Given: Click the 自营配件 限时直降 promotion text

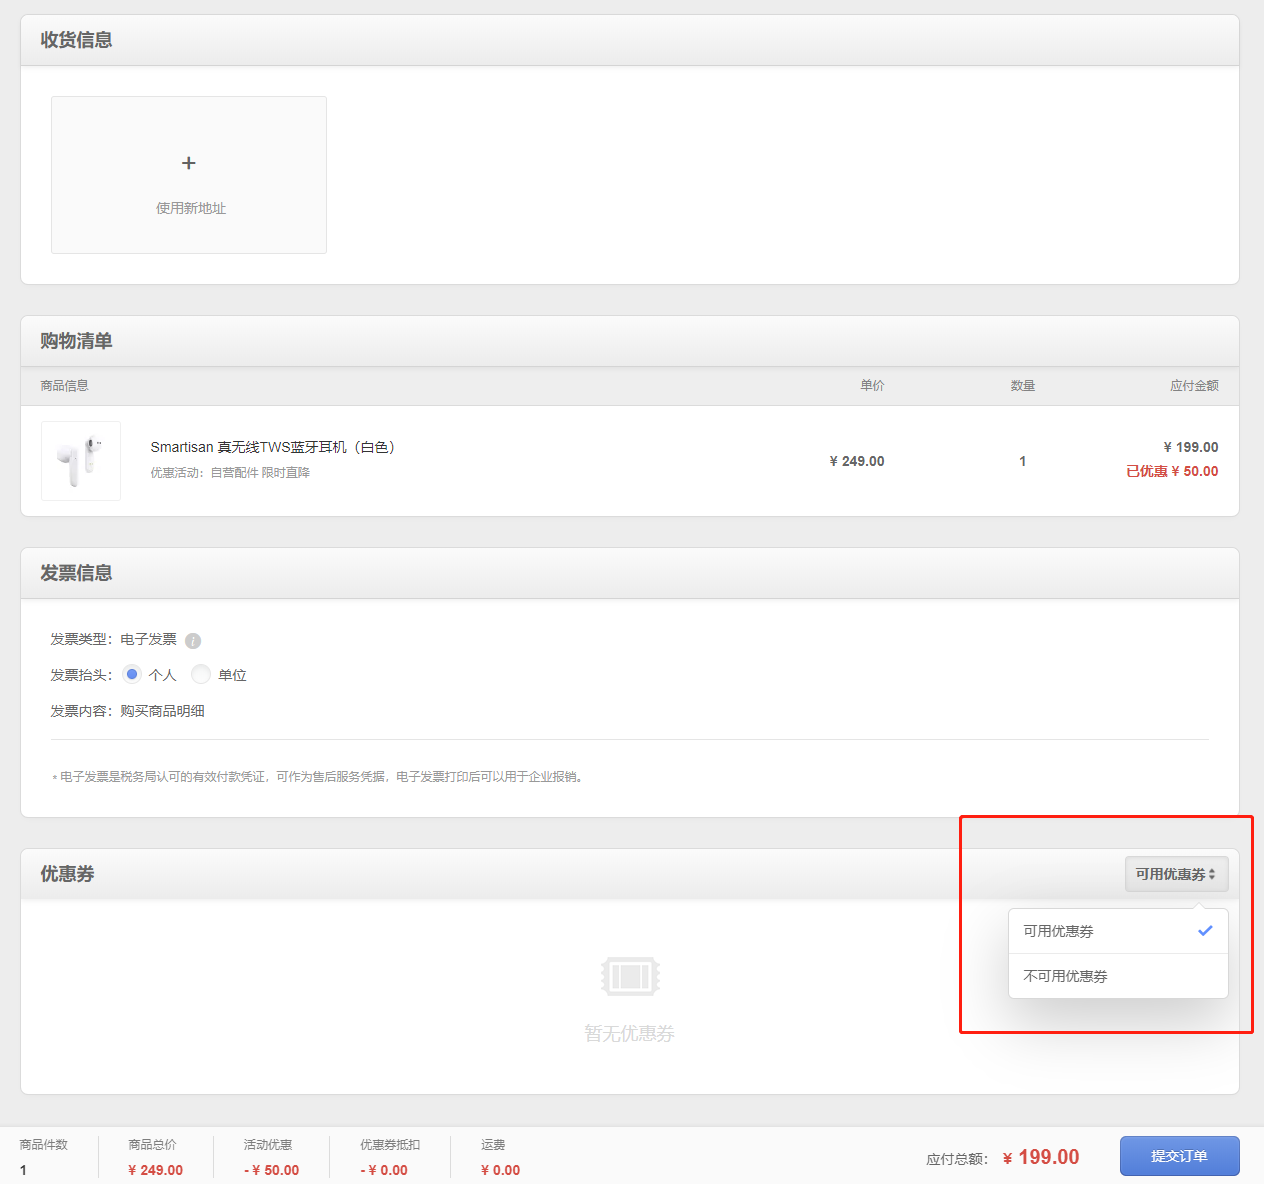Looking at the screenshot, I should (260, 473).
